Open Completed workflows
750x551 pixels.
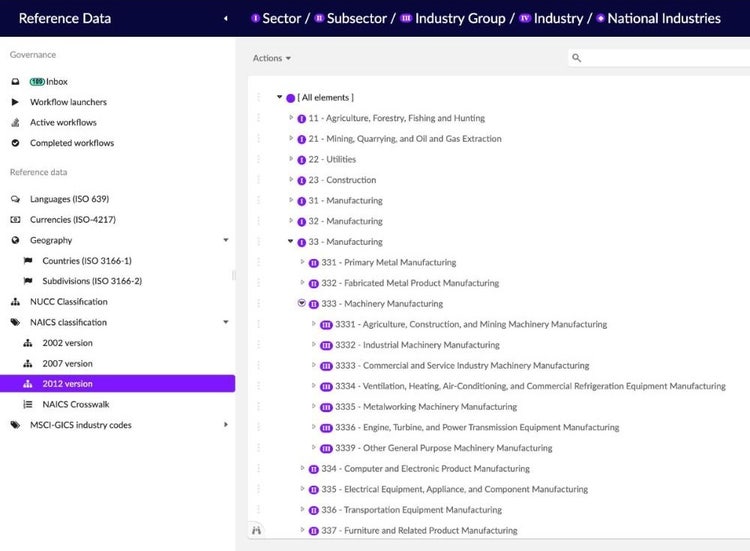click(72, 143)
